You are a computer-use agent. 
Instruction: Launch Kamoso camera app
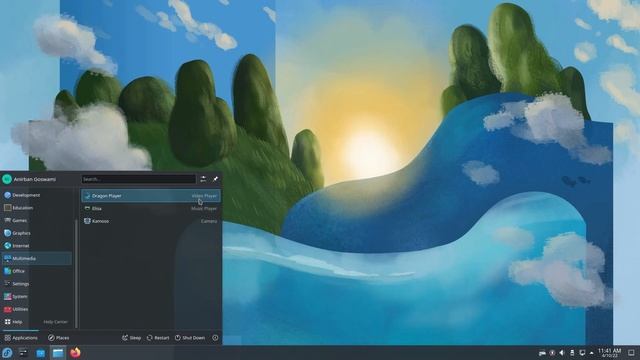[151, 221]
